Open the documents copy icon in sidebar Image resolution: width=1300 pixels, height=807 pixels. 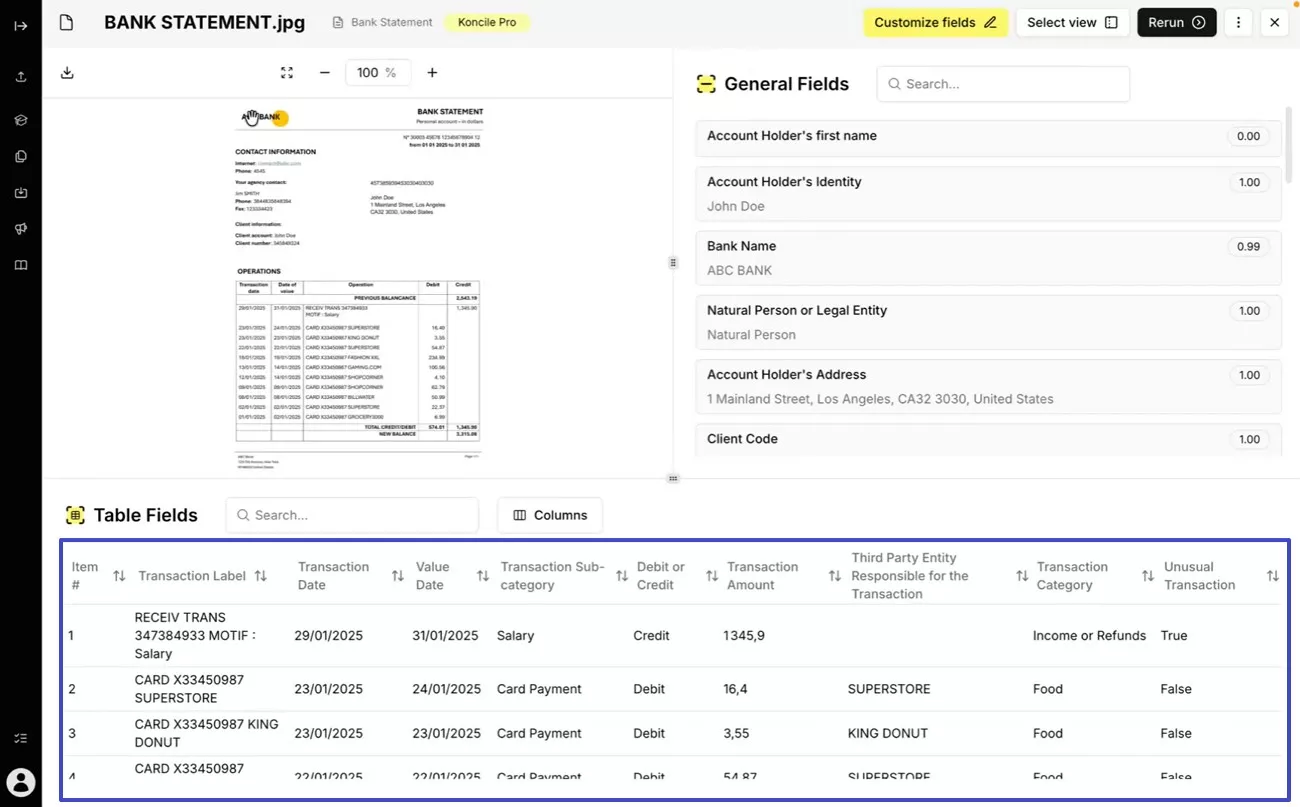point(20,157)
